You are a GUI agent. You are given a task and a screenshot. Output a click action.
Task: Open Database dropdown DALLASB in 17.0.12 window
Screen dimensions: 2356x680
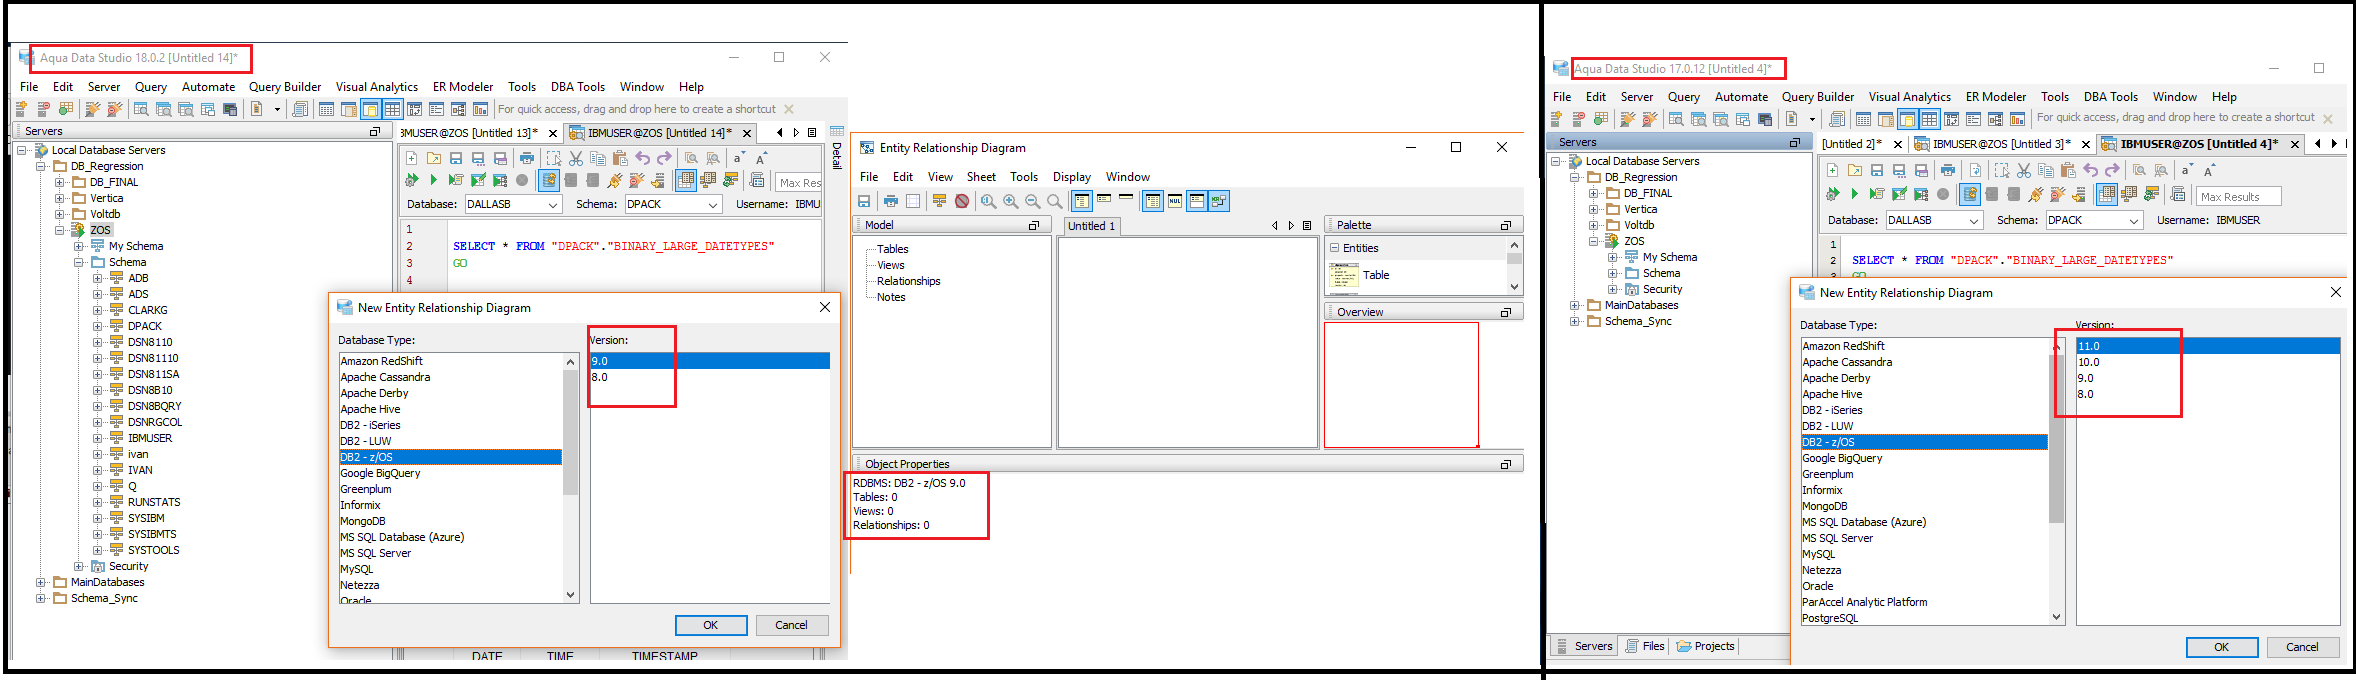point(1934,220)
